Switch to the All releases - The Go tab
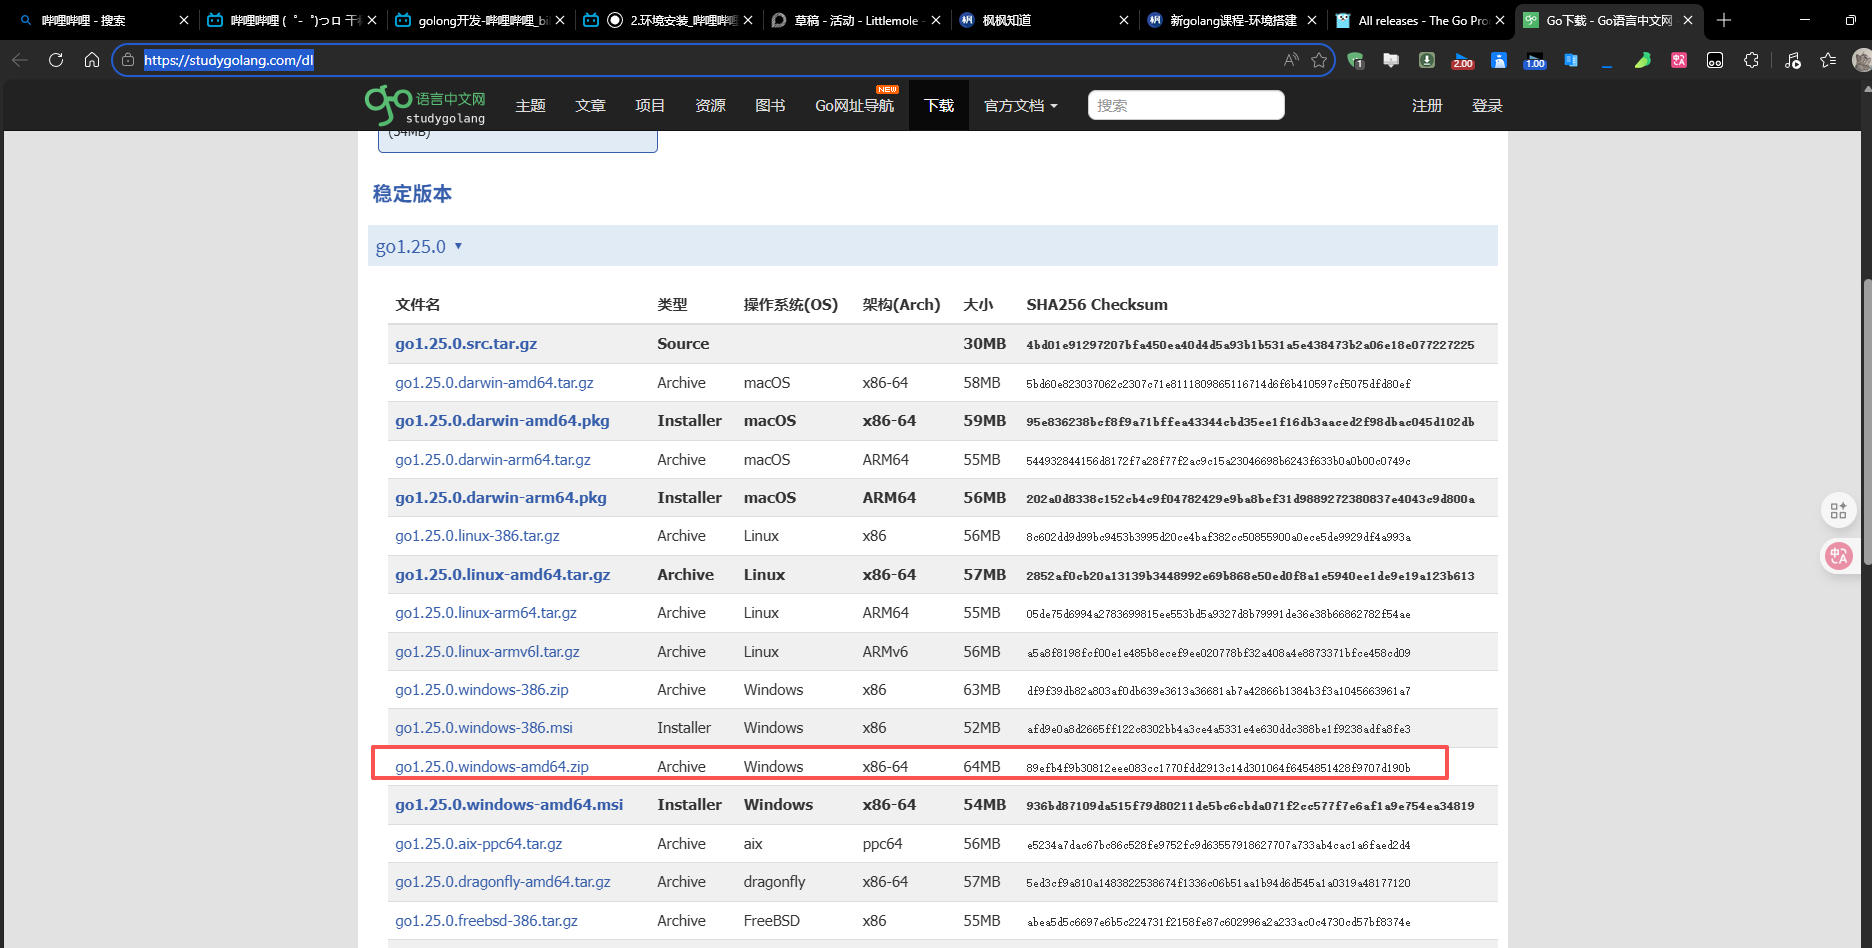The image size is (1872, 948). 1420,20
